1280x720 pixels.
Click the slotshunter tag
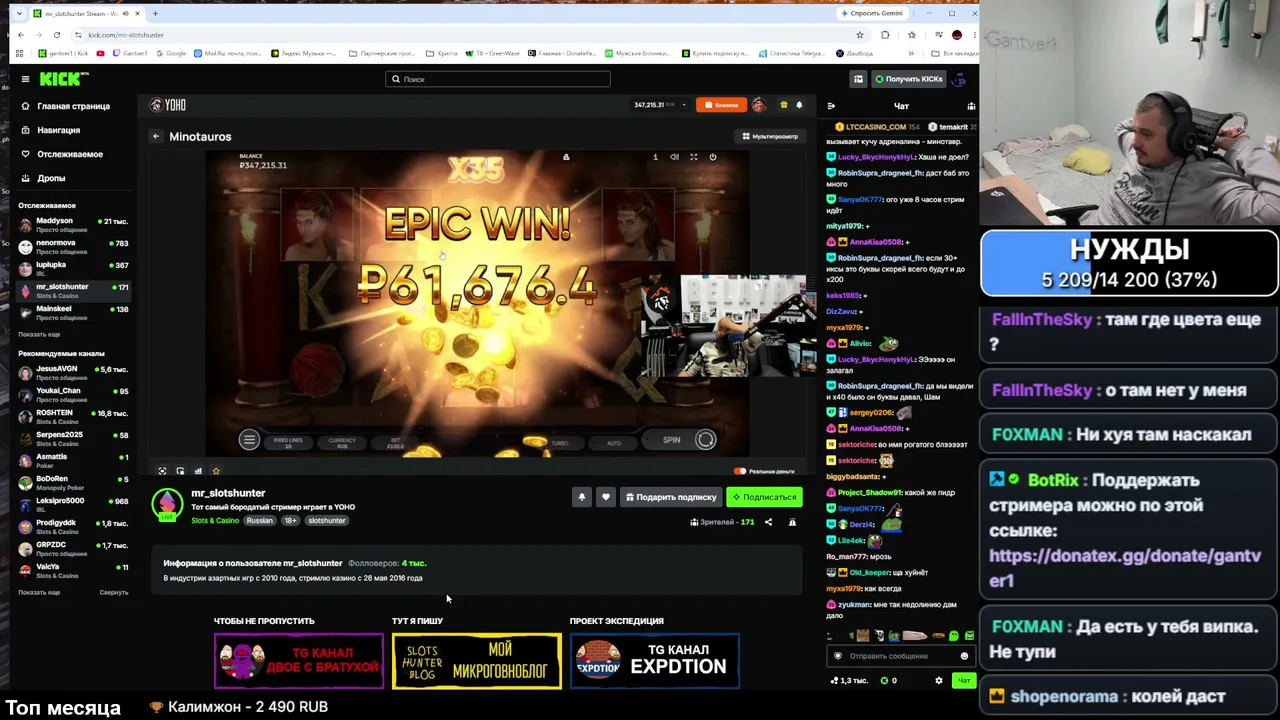coord(326,521)
